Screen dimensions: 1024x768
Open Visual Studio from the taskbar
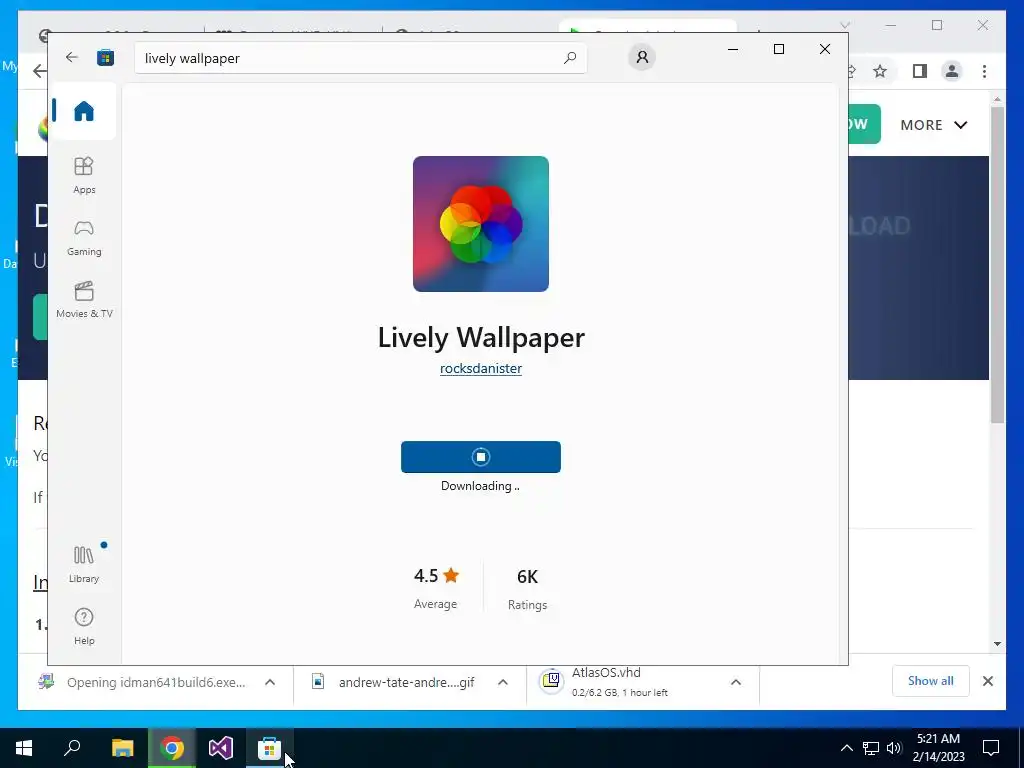(221, 748)
